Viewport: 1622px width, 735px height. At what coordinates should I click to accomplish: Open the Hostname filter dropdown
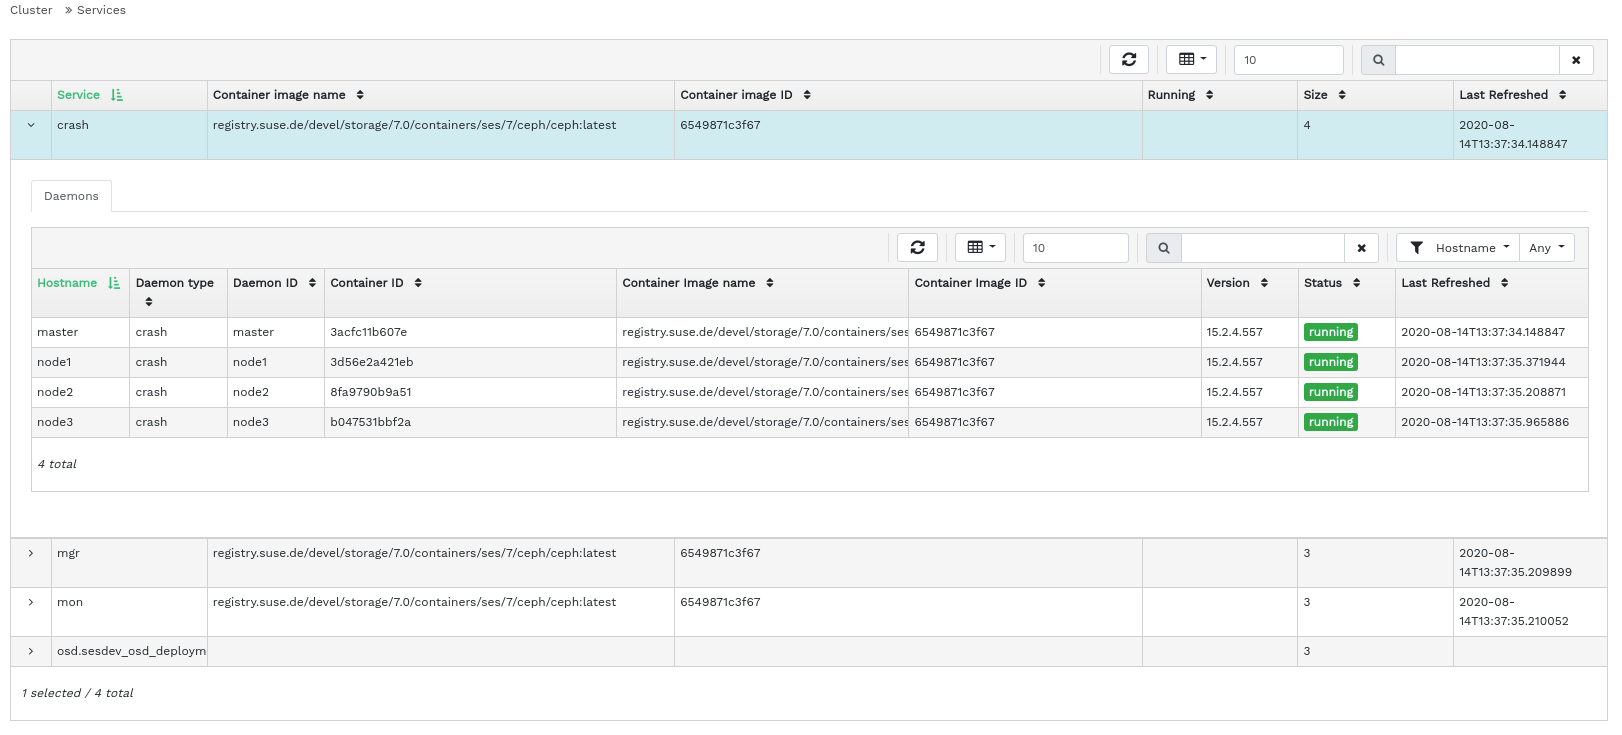pos(1458,248)
